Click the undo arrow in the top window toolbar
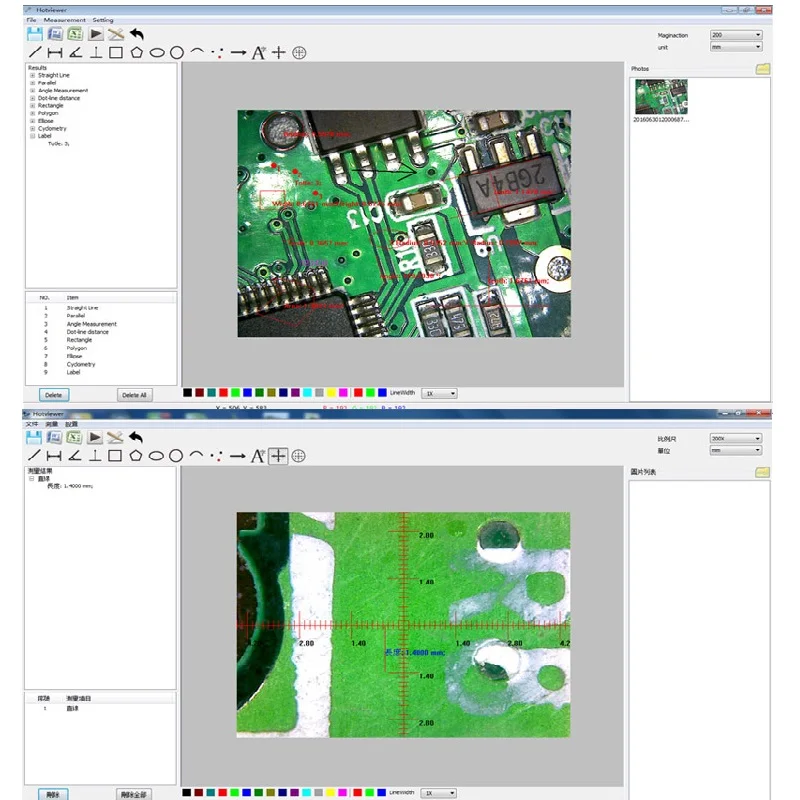The height and width of the screenshot is (800, 800). [137, 34]
